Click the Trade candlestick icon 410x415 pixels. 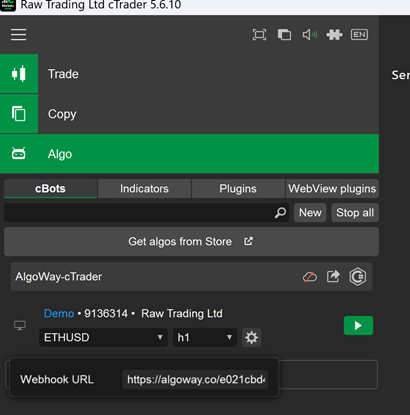(x=19, y=74)
